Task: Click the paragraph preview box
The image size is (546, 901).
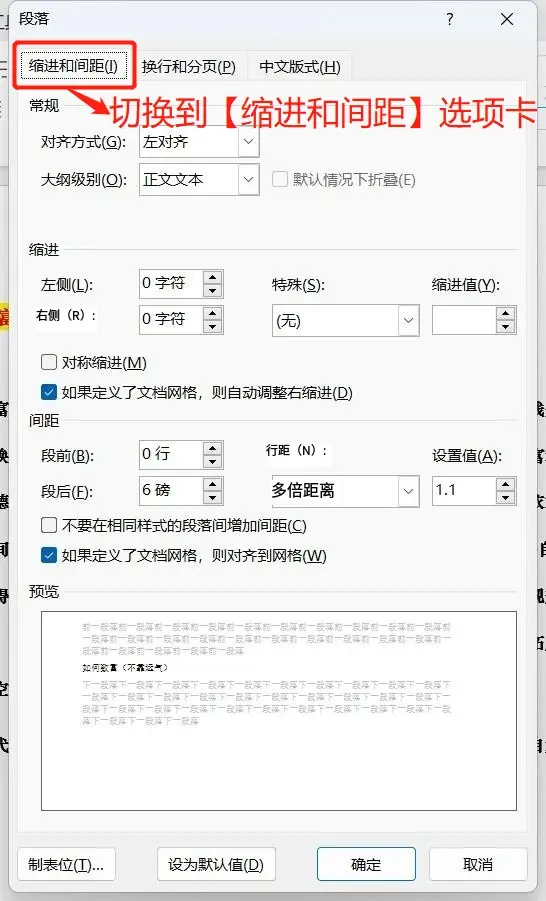Action: [279, 711]
